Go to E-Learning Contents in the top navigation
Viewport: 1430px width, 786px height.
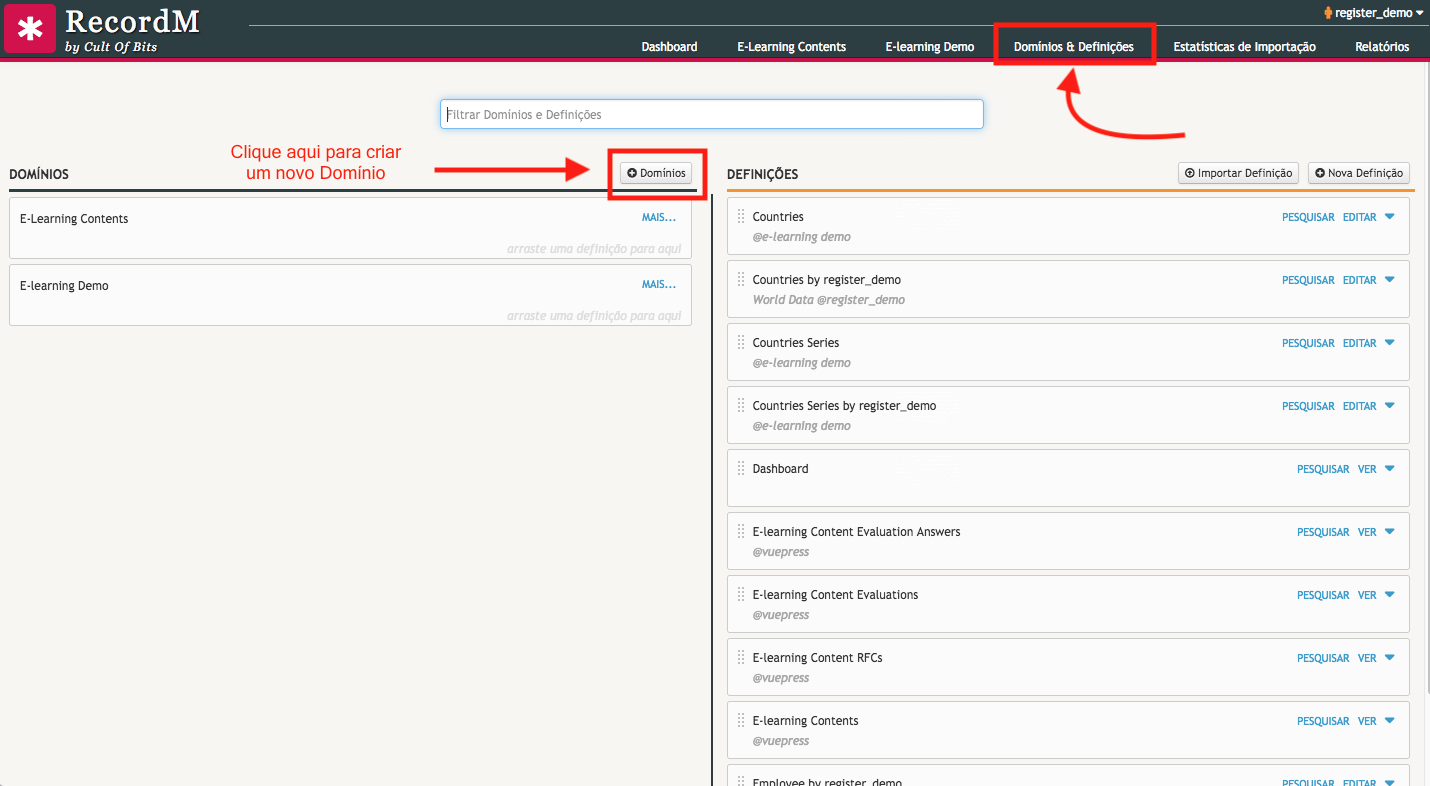pyautogui.click(x=791, y=47)
